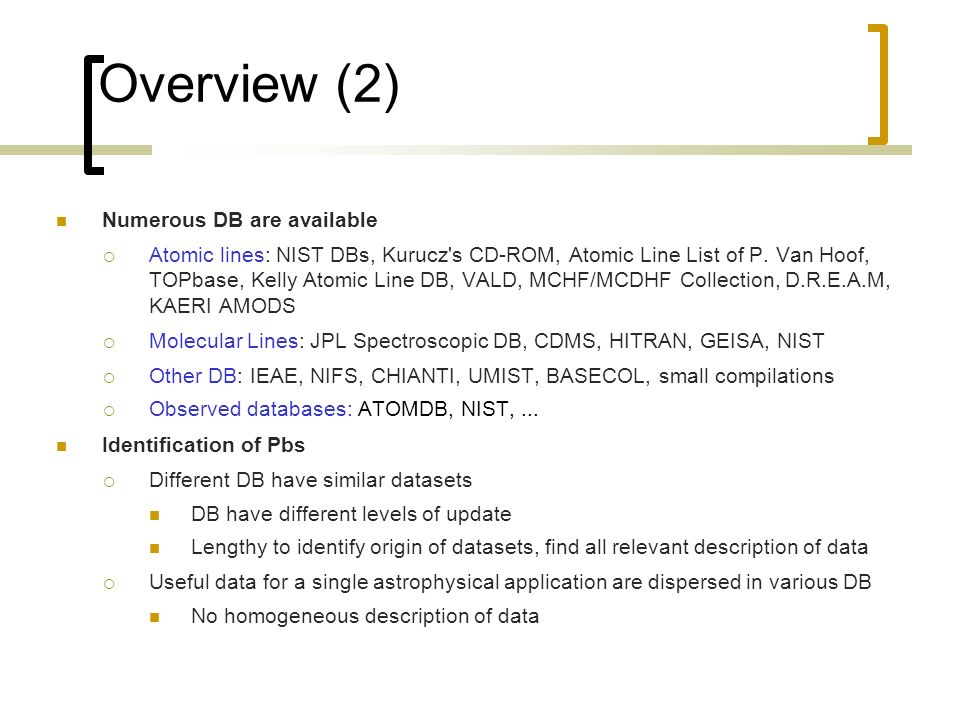This screenshot has width=960, height=720.
Task: Click the circle bullet beside 'Atomic lines'
Action: 109,257
